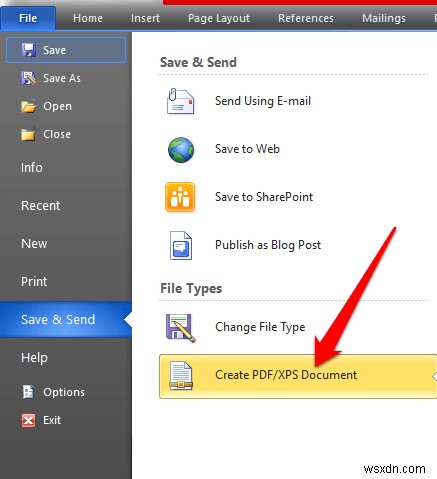
Task: Choose the Open label in the File menu
Action: coord(57,106)
